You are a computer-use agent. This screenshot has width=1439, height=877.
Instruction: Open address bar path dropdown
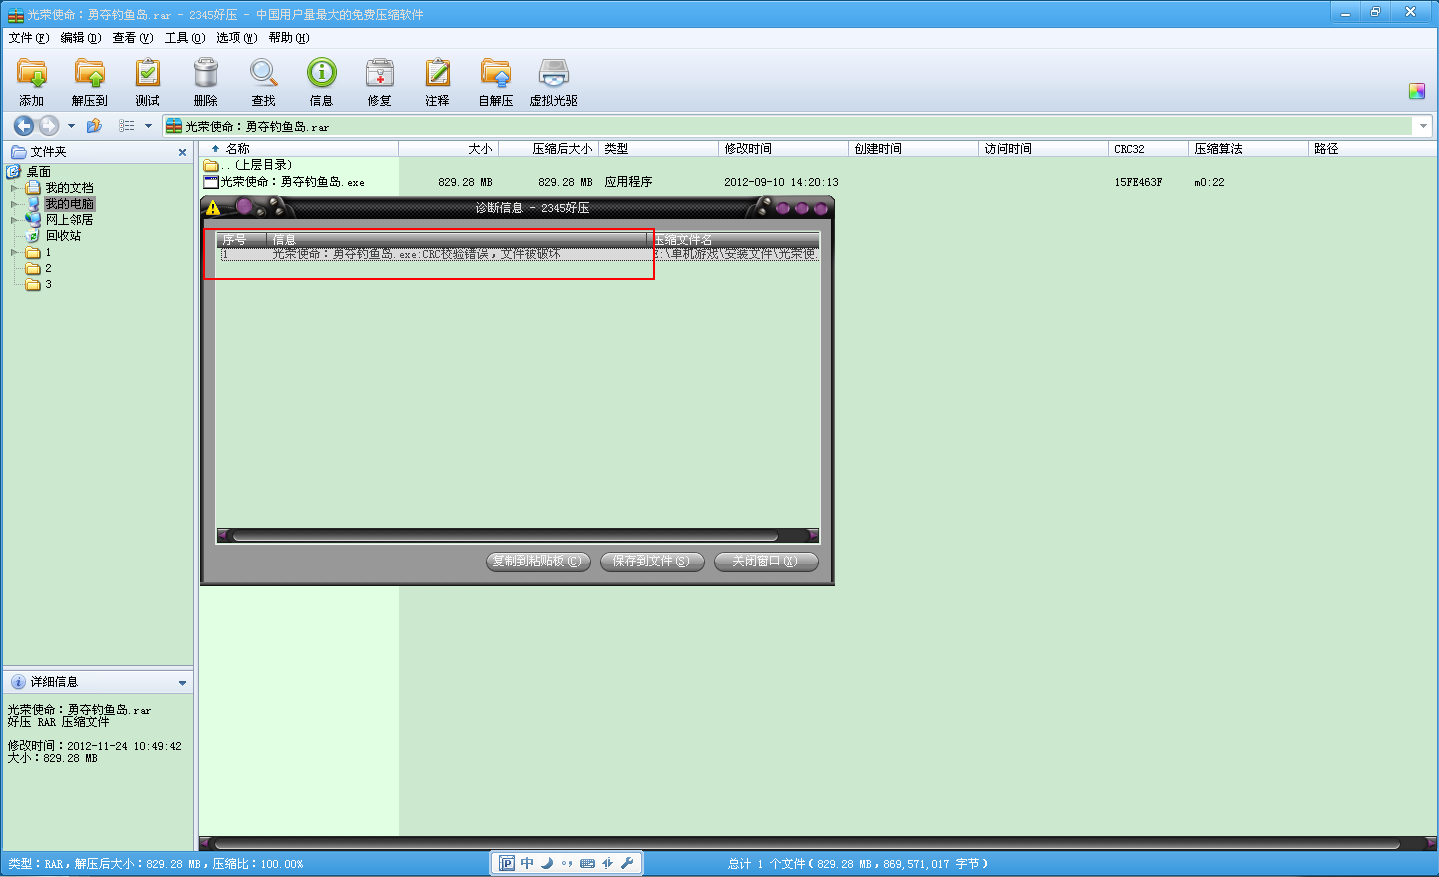pos(1423,126)
